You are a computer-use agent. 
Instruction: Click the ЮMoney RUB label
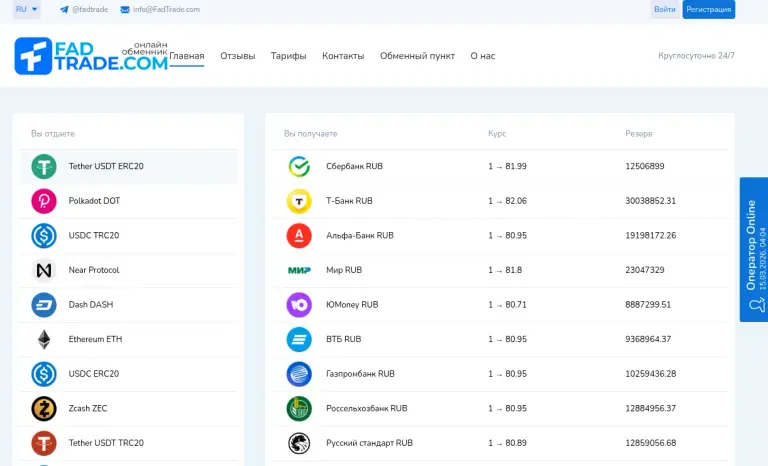tap(352, 305)
